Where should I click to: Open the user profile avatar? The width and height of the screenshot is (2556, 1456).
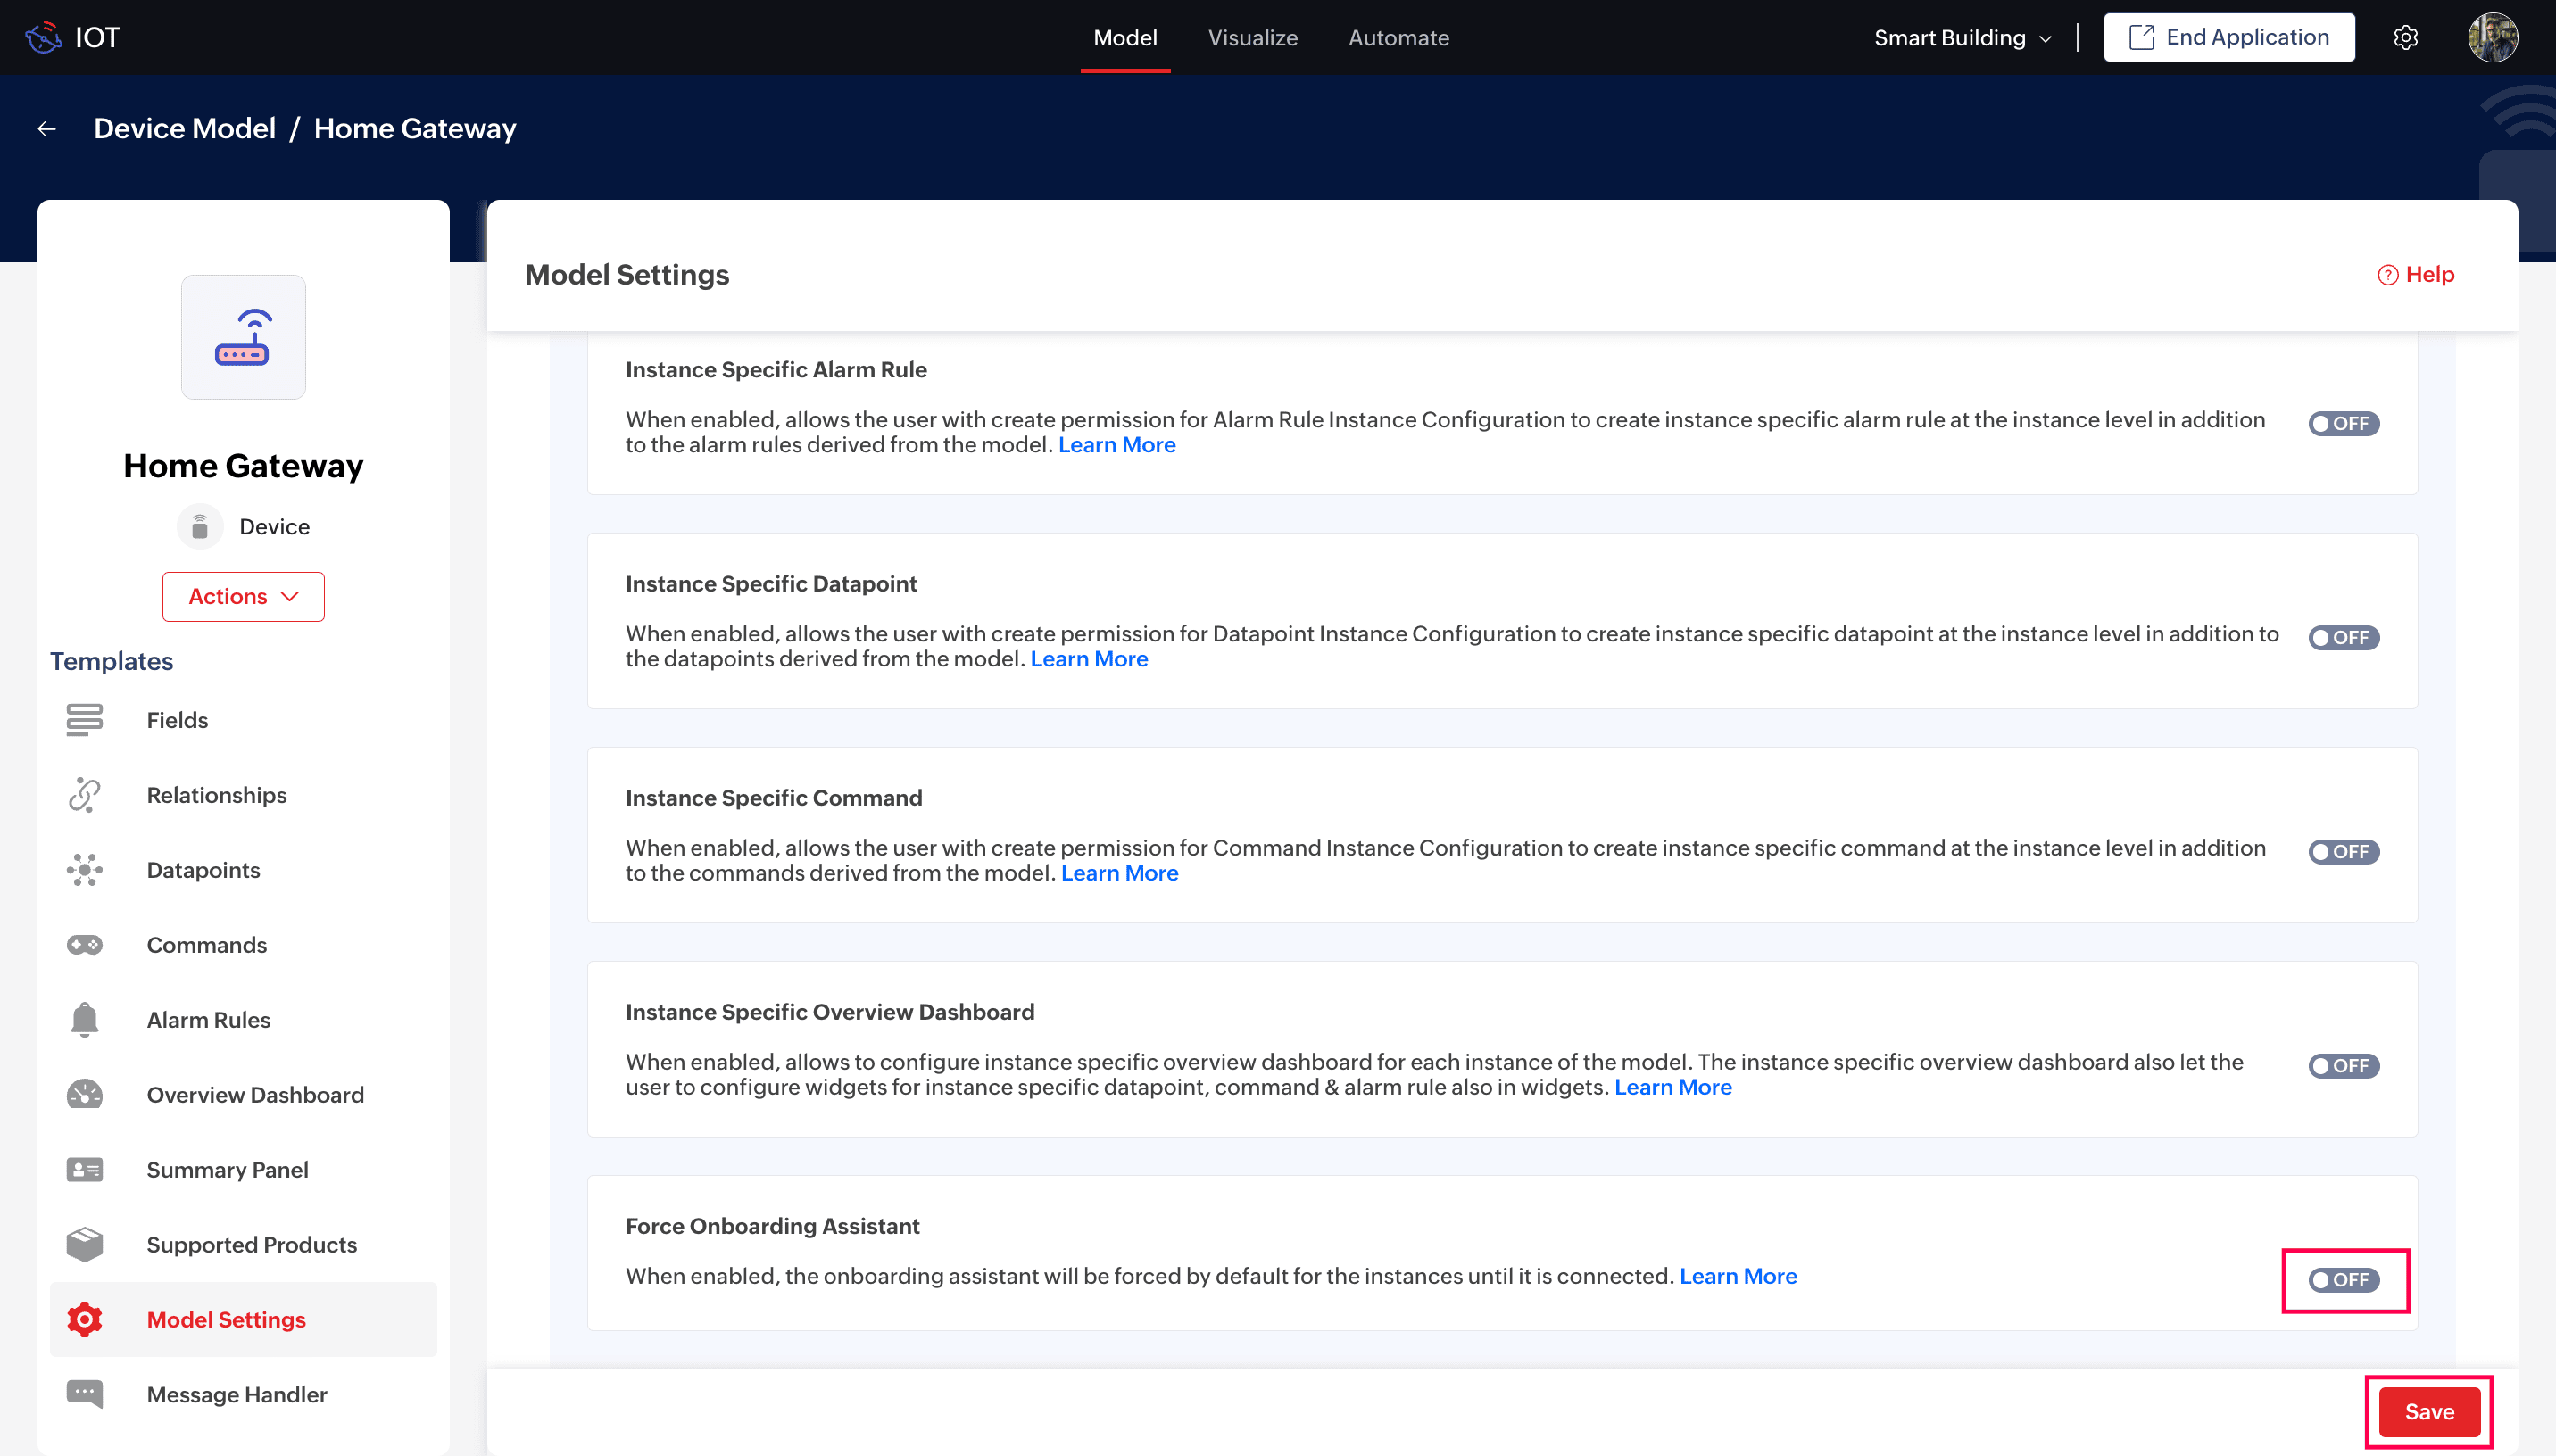click(x=2492, y=38)
